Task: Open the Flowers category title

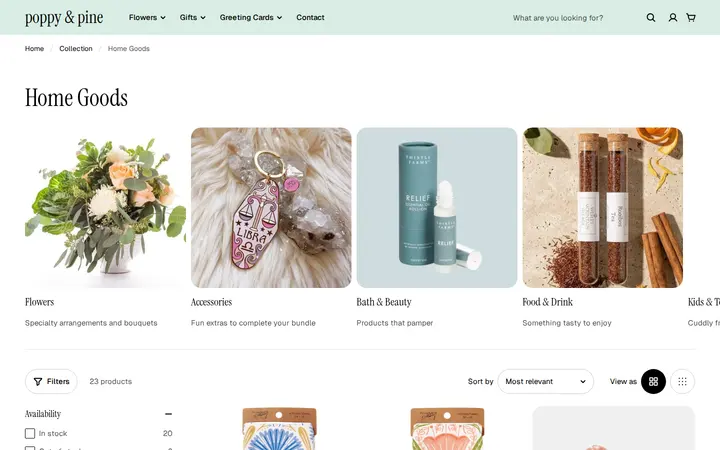Action: click(39, 302)
